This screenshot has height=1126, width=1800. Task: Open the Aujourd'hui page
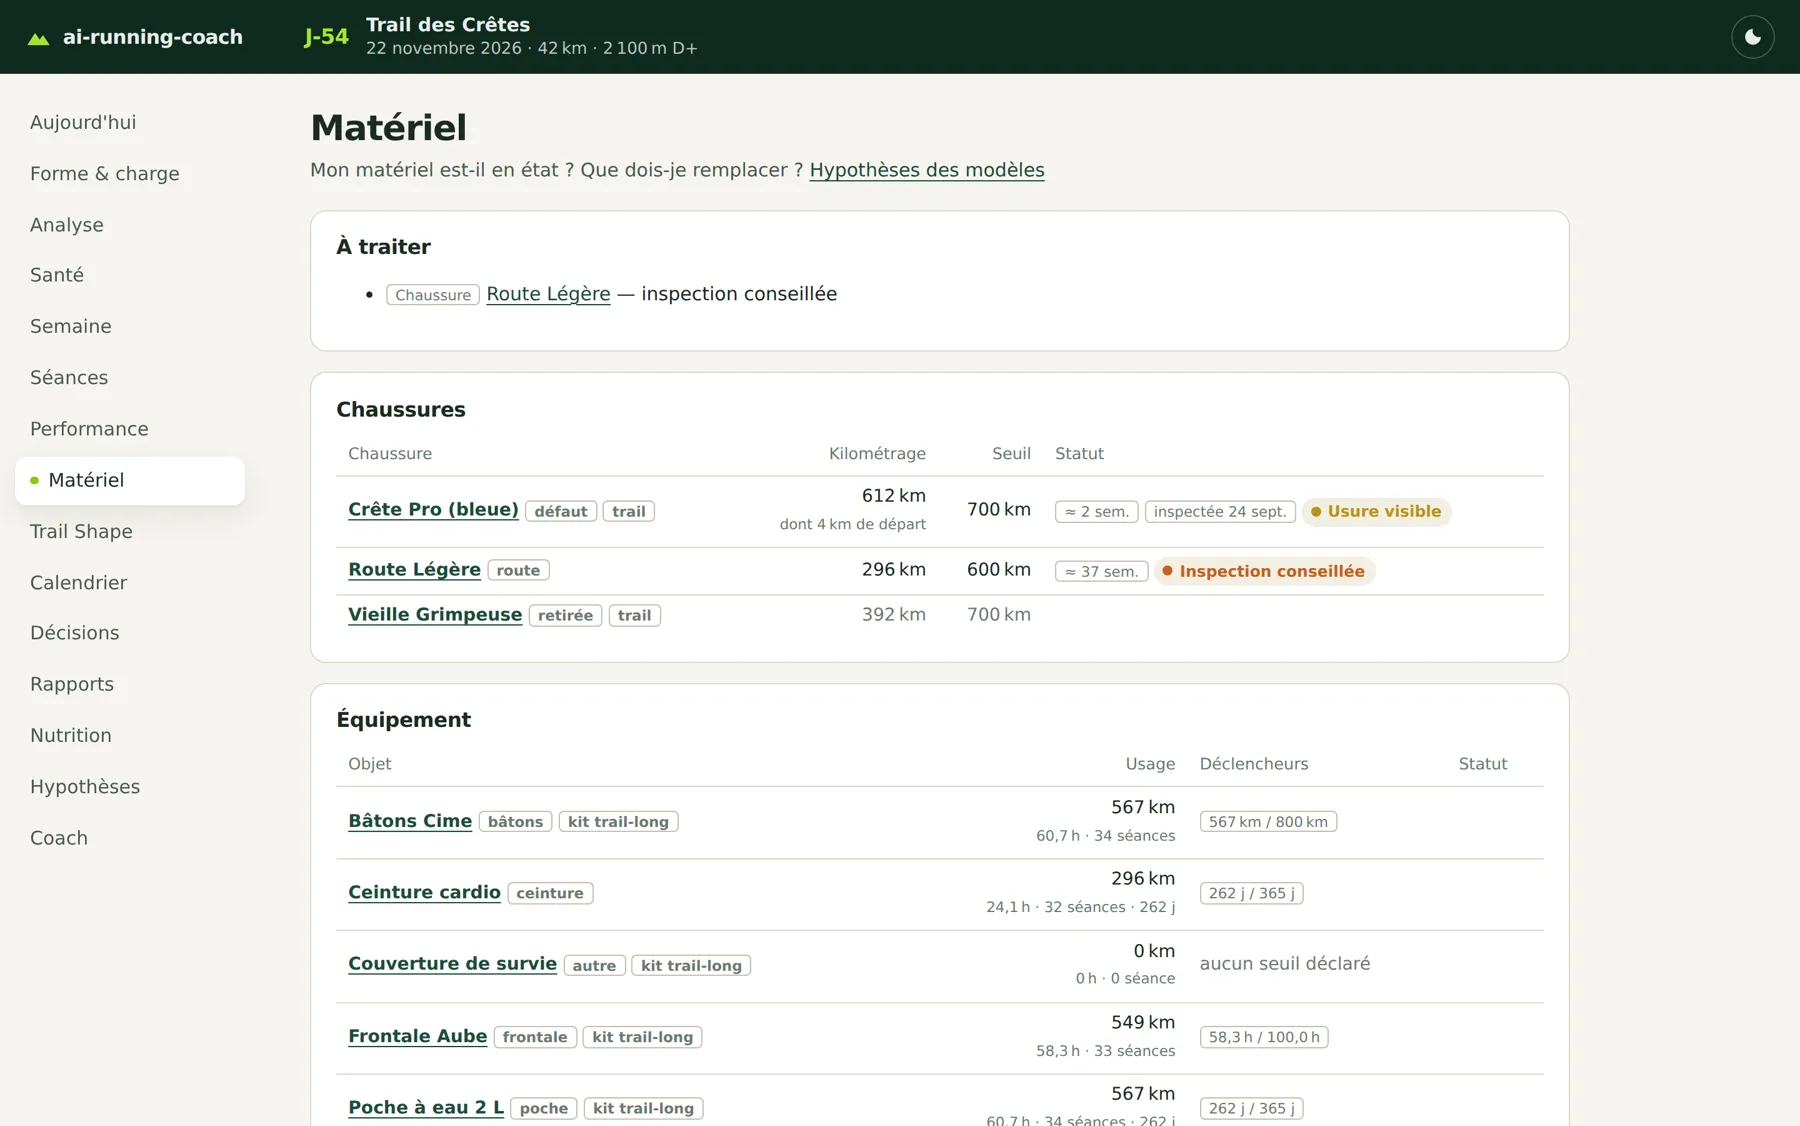tap(83, 122)
